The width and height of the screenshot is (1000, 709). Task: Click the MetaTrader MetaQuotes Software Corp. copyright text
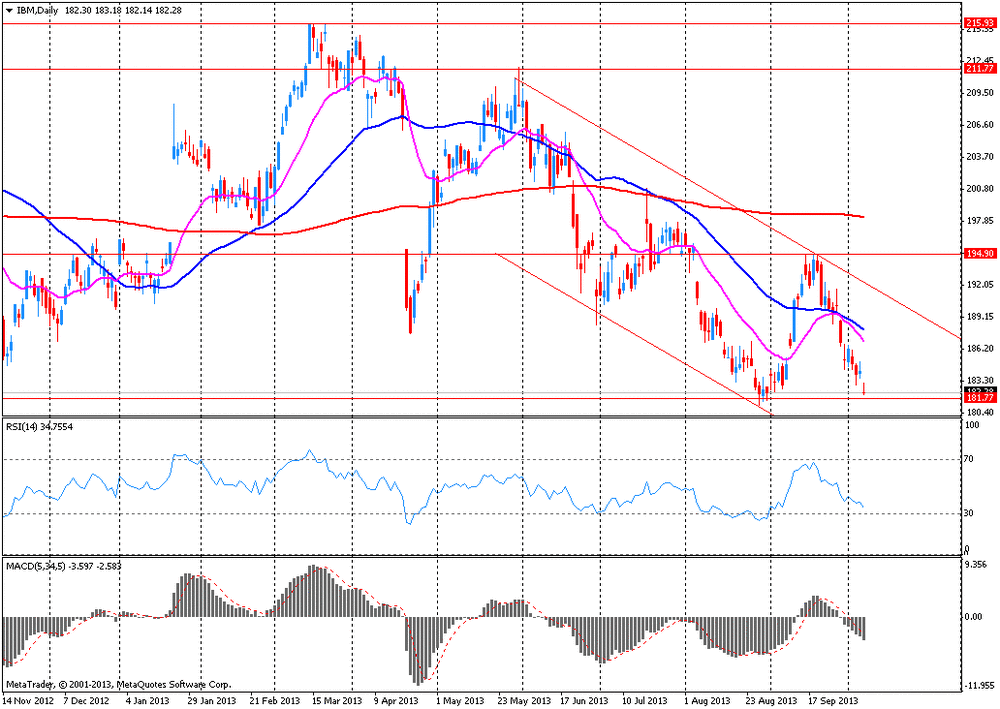click(117, 685)
